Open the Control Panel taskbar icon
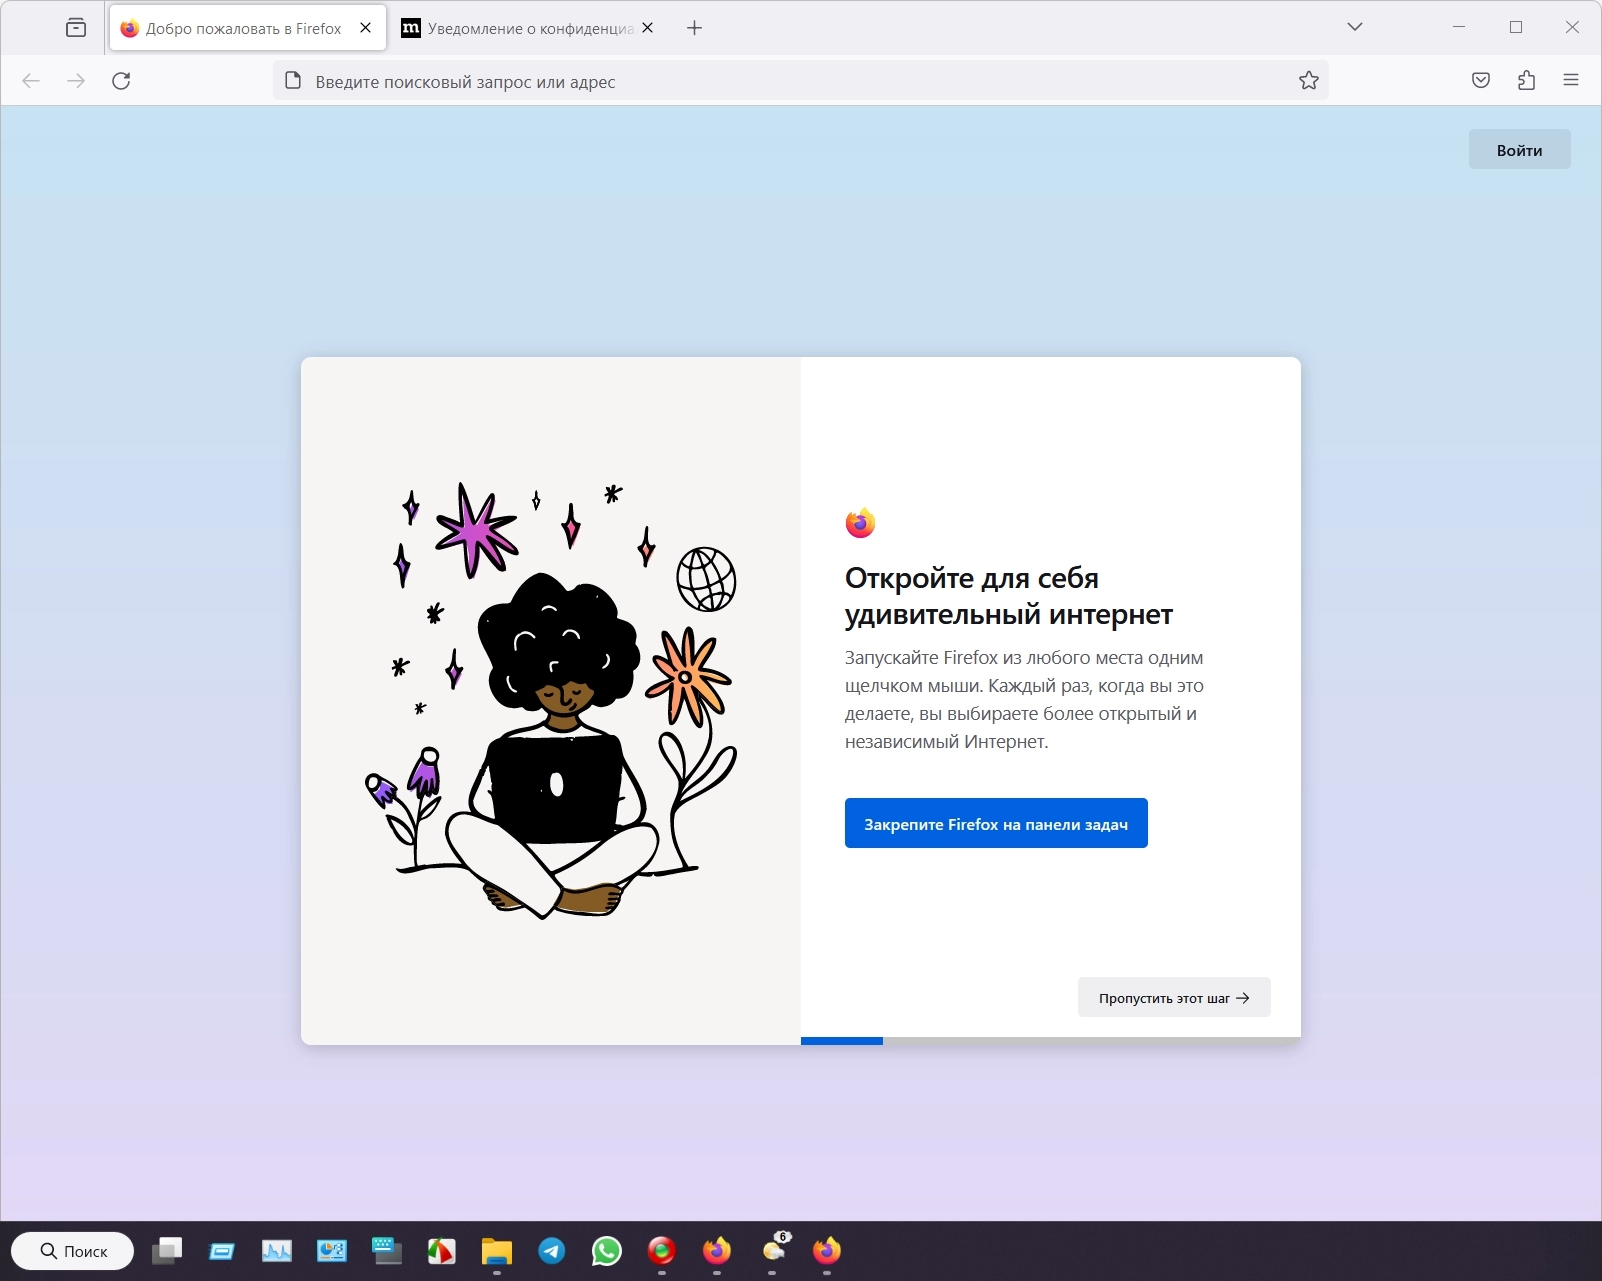Image resolution: width=1602 pixels, height=1281 pixels. click(332, 1251)
